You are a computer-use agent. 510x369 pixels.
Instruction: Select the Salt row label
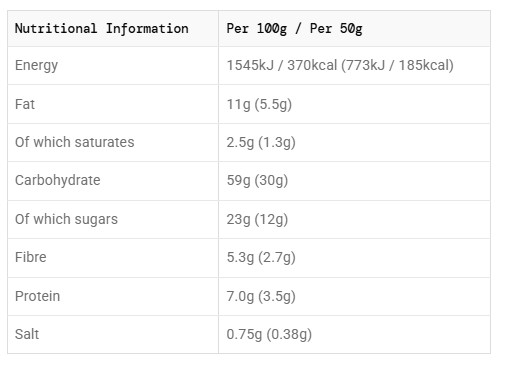tap(27, 334)
